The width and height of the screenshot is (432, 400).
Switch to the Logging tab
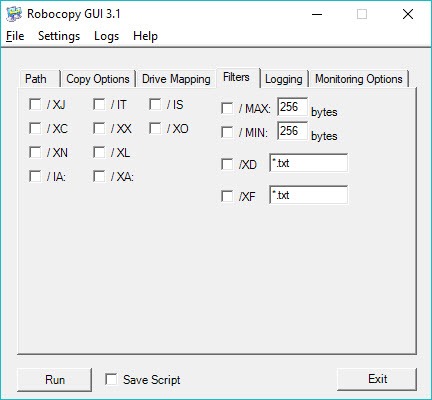tap(284, 79)
